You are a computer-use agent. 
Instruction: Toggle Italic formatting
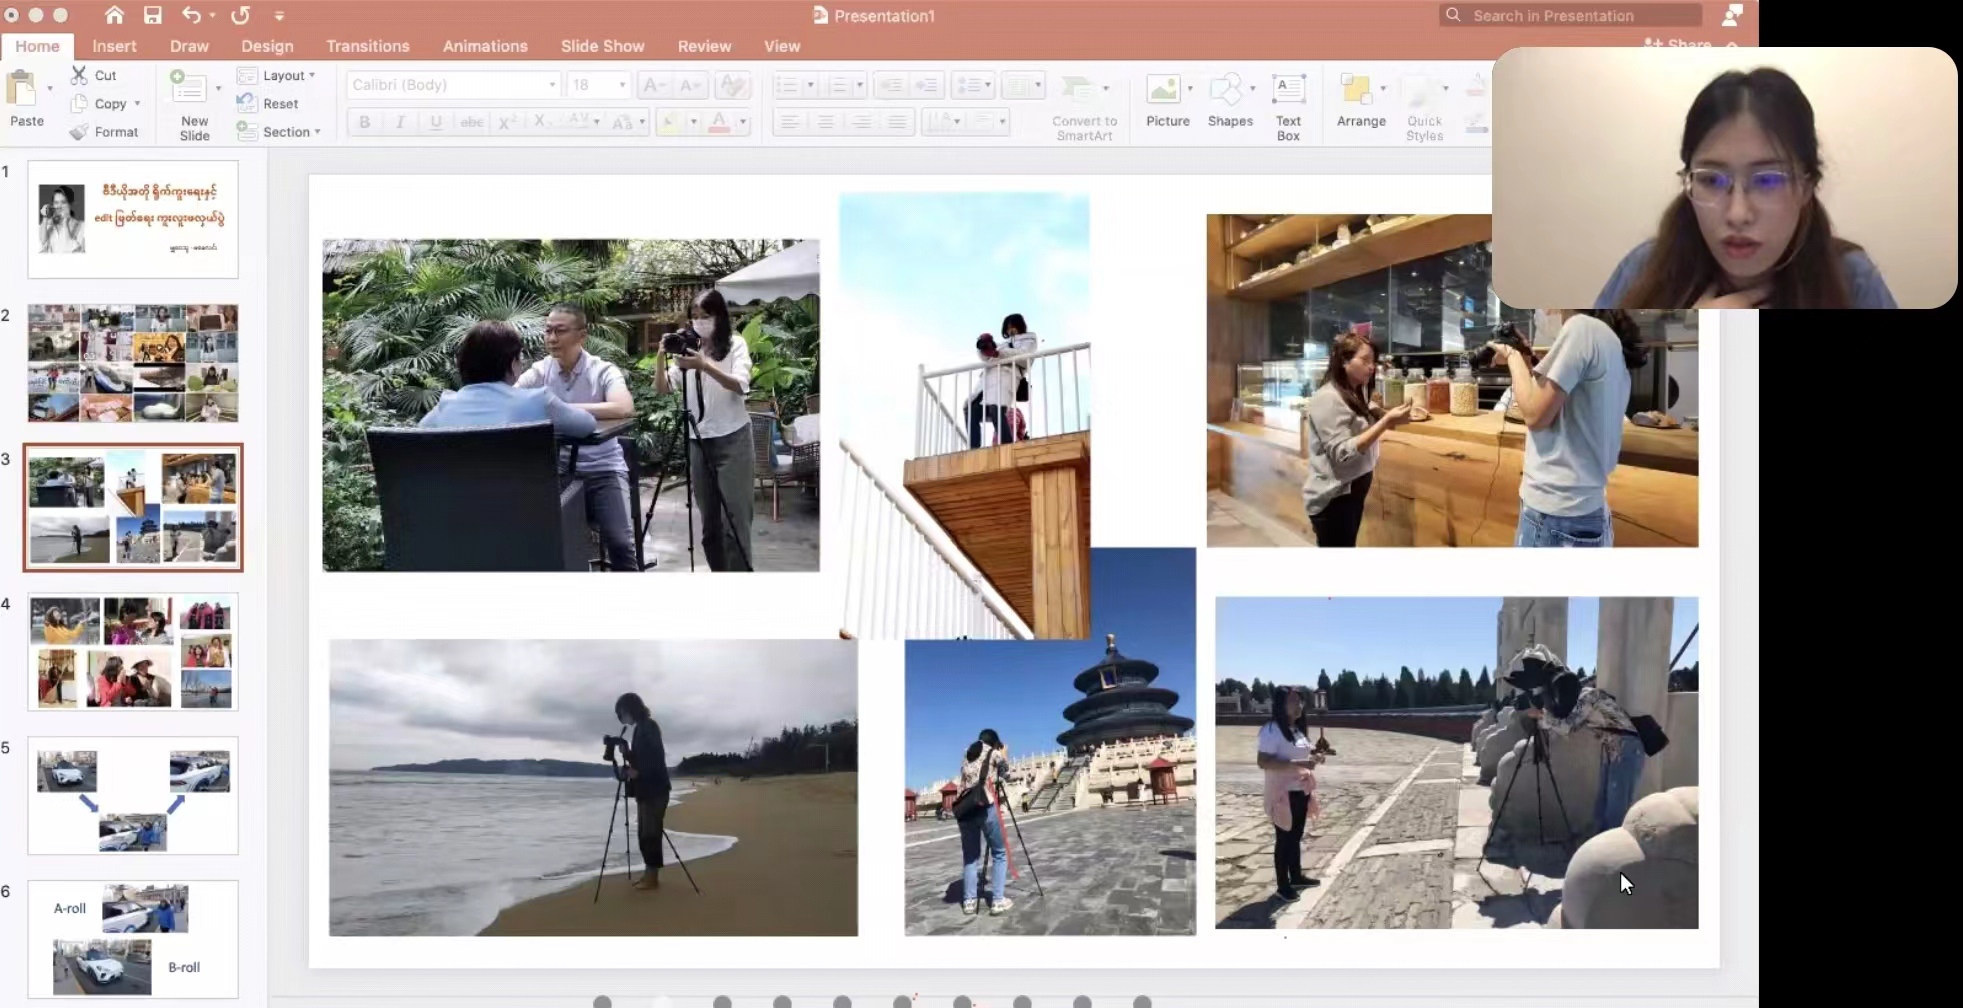coord(400,122)
